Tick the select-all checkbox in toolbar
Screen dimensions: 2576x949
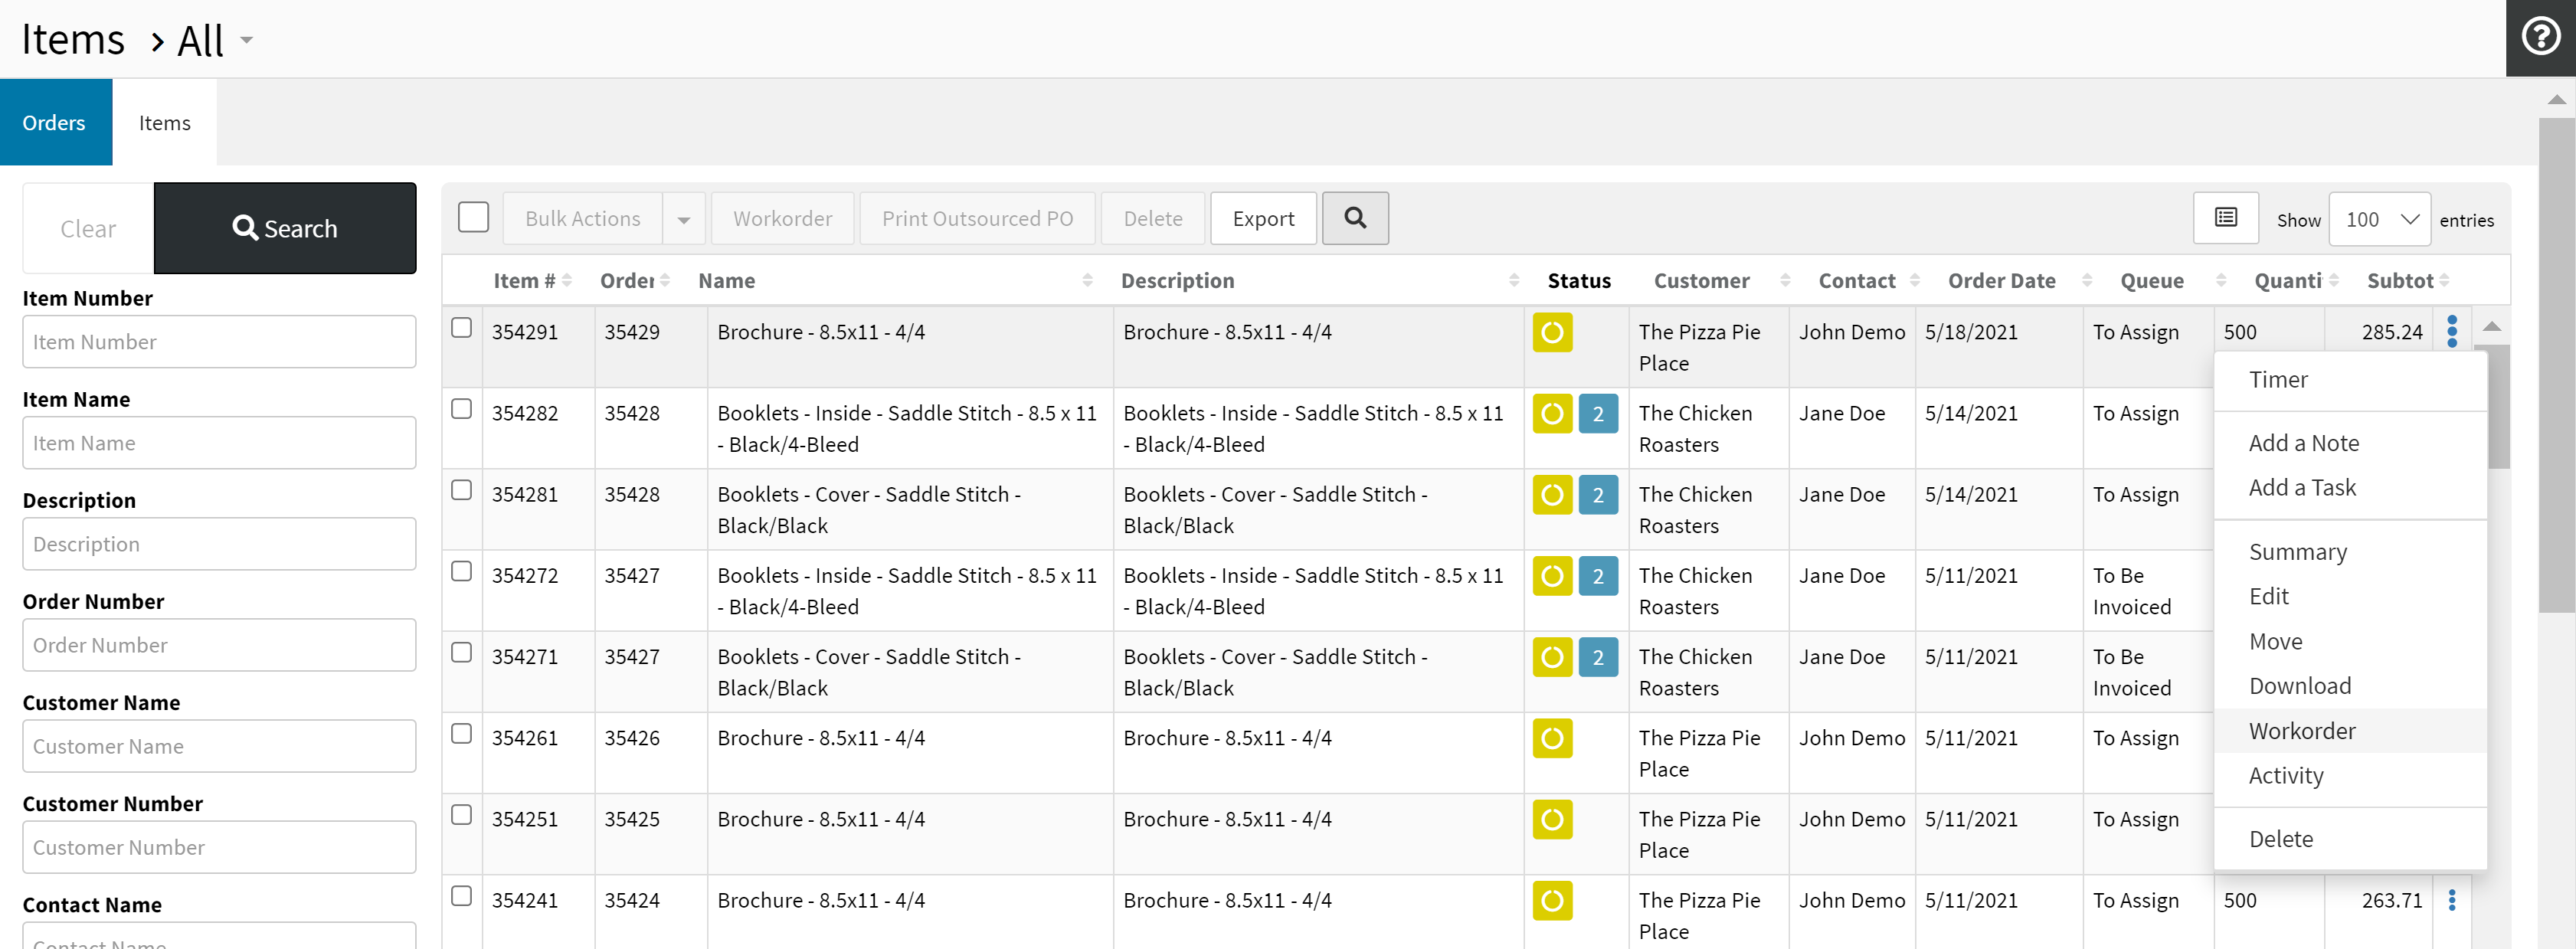[x=473, y=217]
